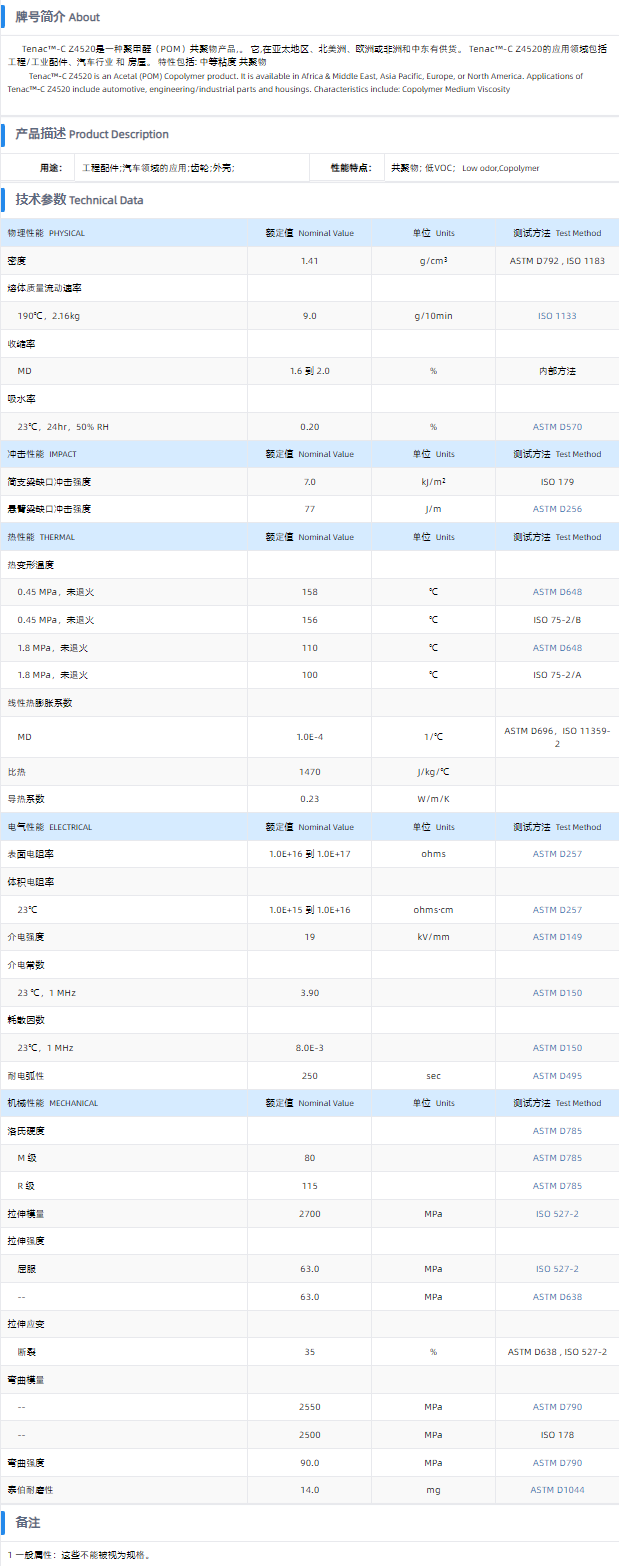Screen dimensions: 619x1566
Task: Follow the ASTM D1044 Taber abrasion link
Action: coord(557,1490)
